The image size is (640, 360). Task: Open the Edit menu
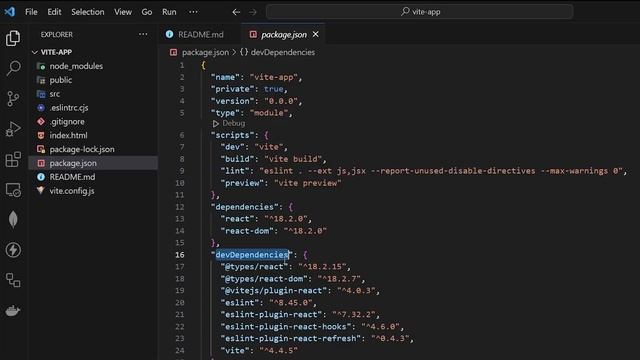pos(54,12)
